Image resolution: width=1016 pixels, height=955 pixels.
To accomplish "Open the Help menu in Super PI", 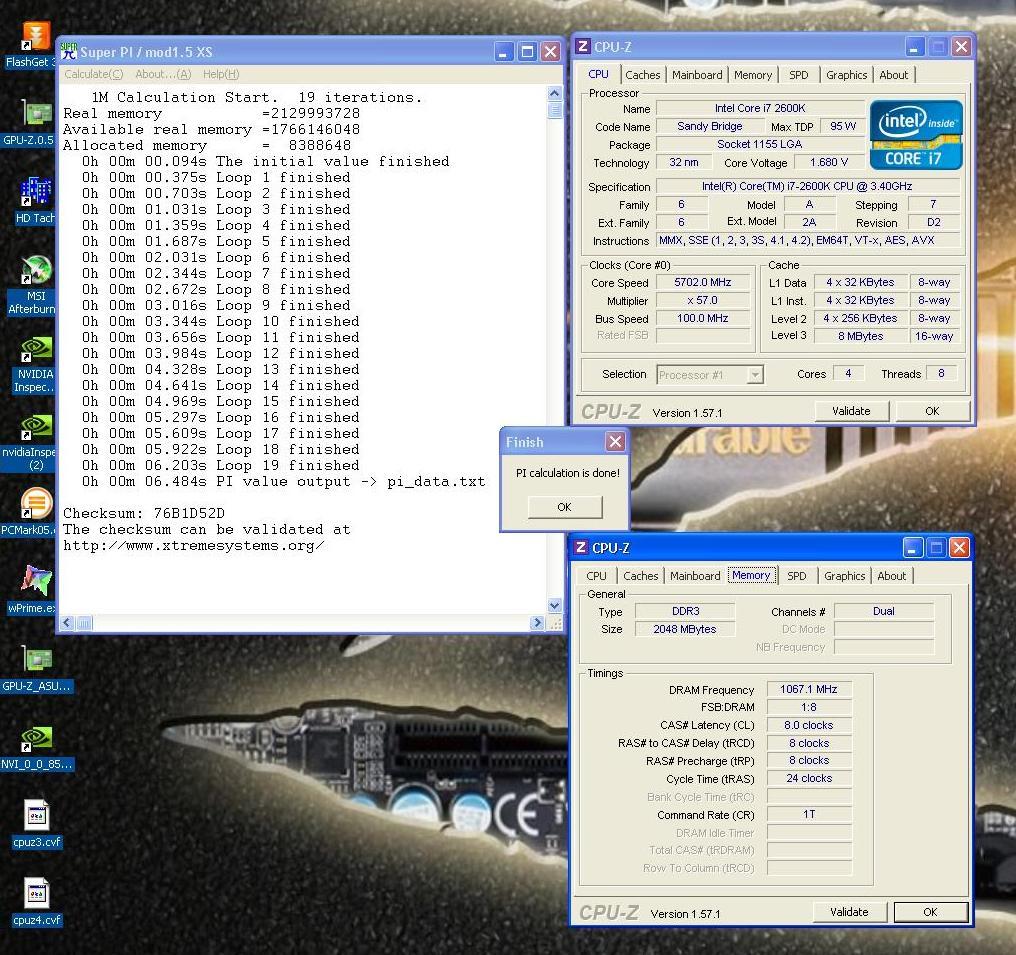I will click(220, 75).
